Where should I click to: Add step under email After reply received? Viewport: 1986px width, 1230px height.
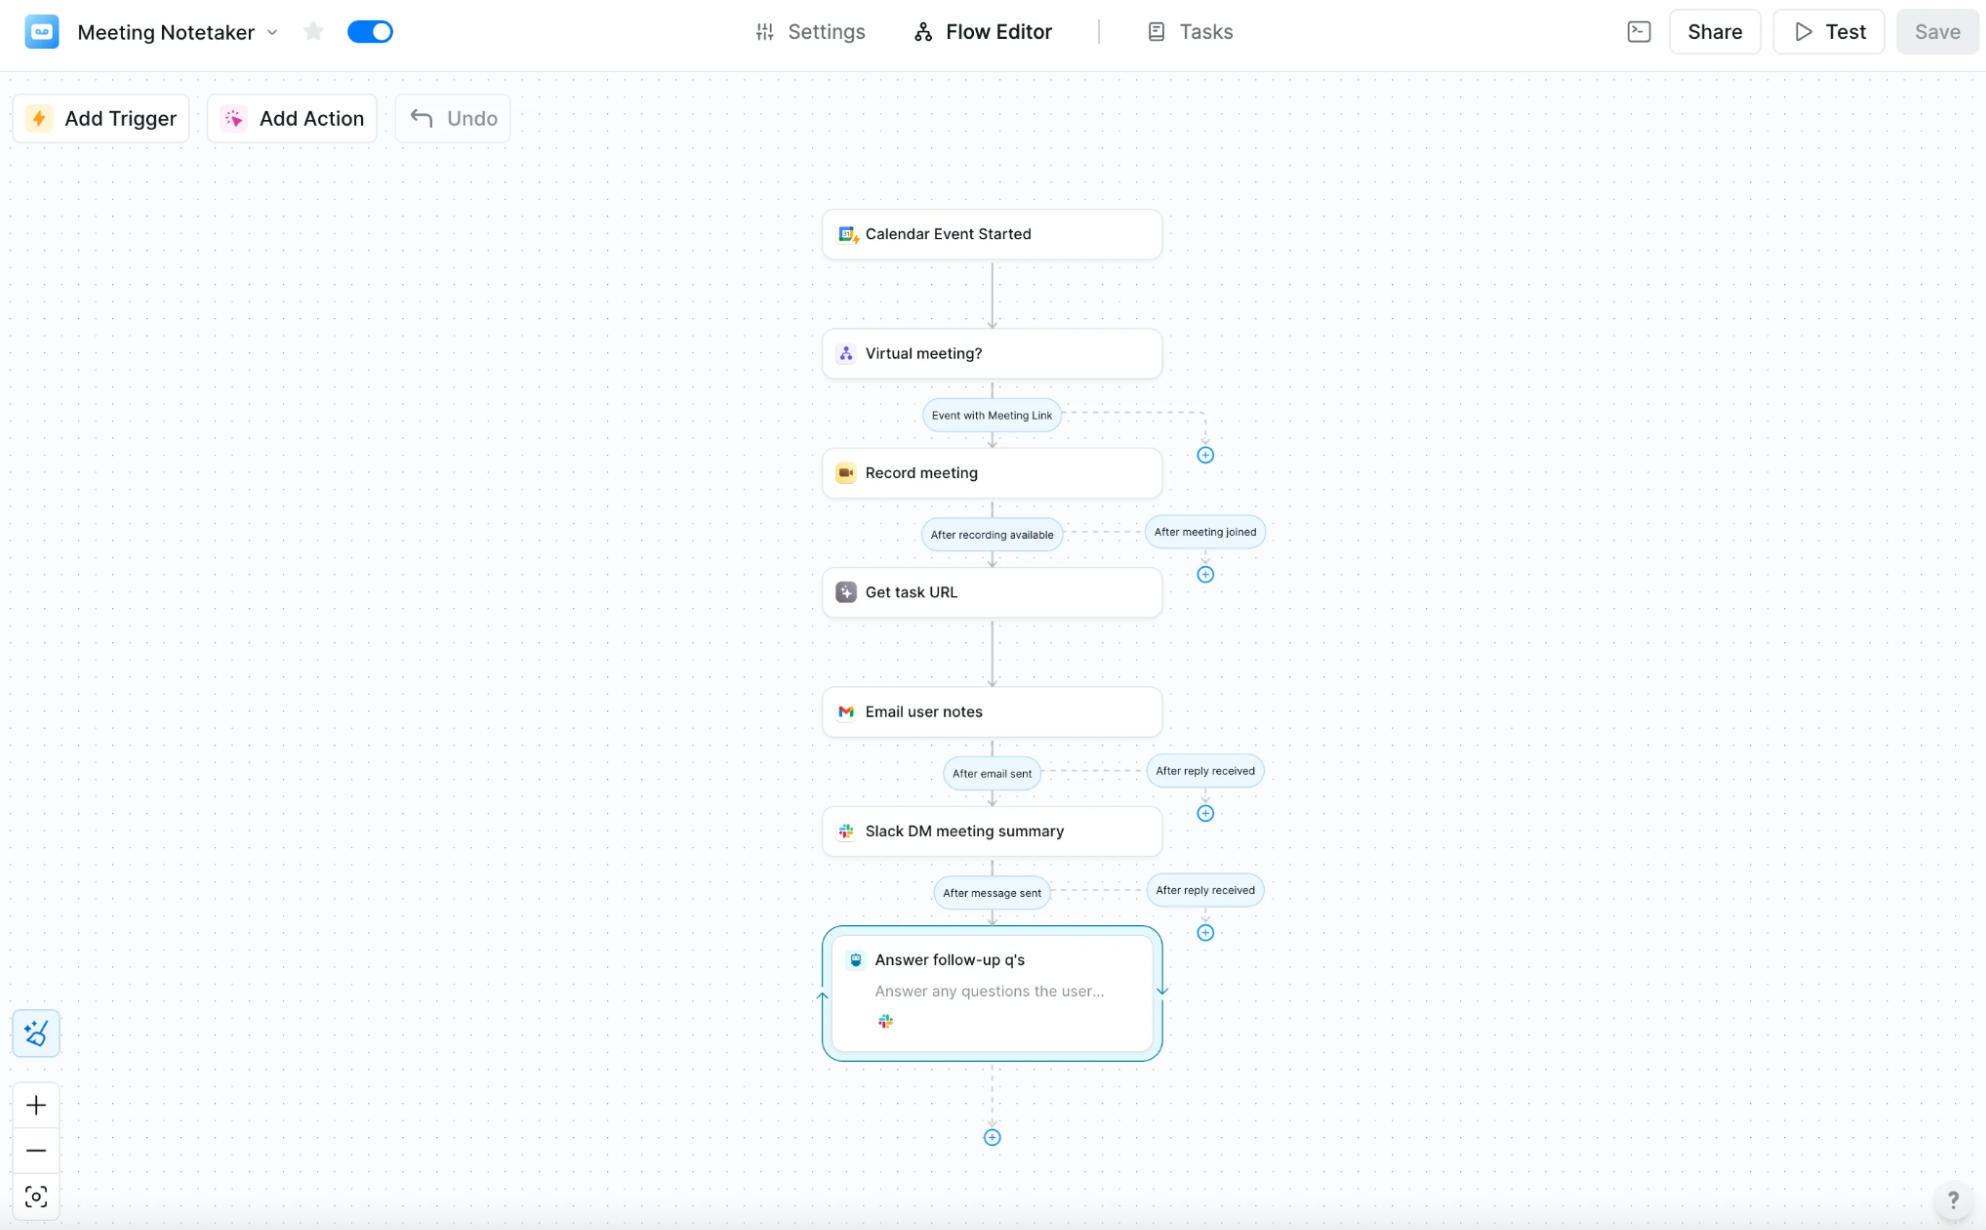click(x=1205, y=813)
